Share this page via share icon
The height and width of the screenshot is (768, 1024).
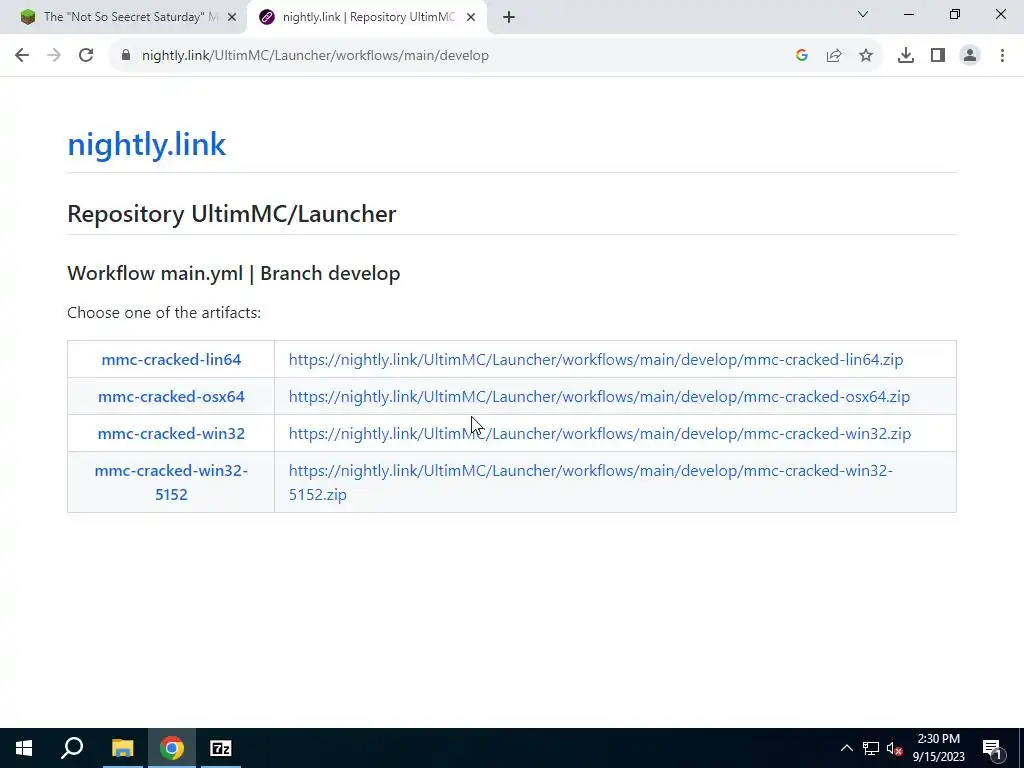tap(834, 56)
